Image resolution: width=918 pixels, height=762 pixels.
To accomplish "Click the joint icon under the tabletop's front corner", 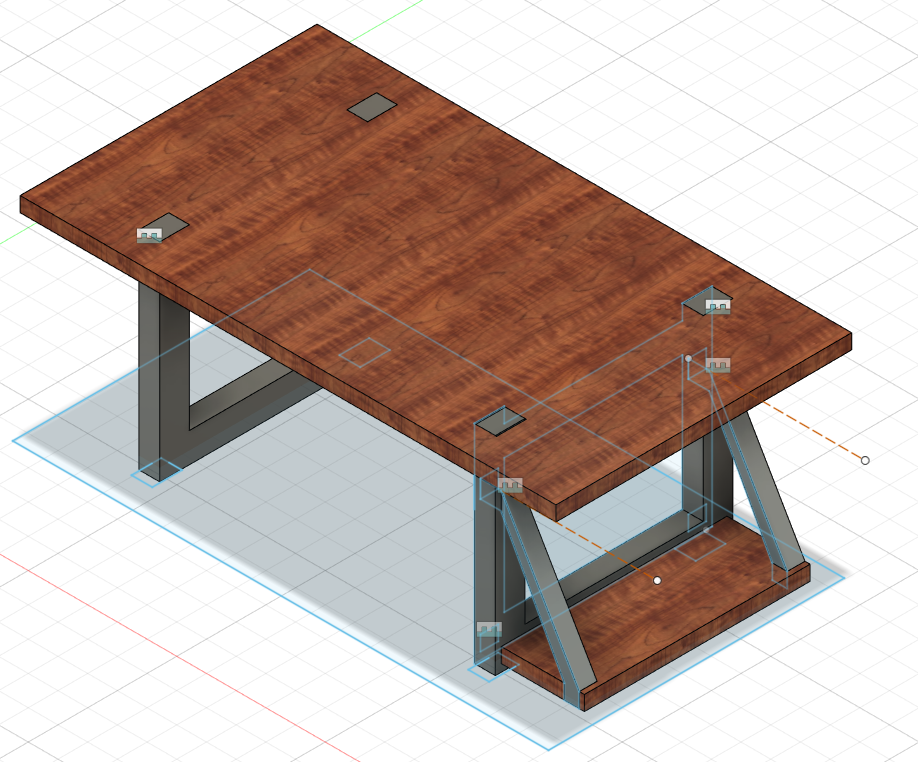I will [x=509, y=485].
